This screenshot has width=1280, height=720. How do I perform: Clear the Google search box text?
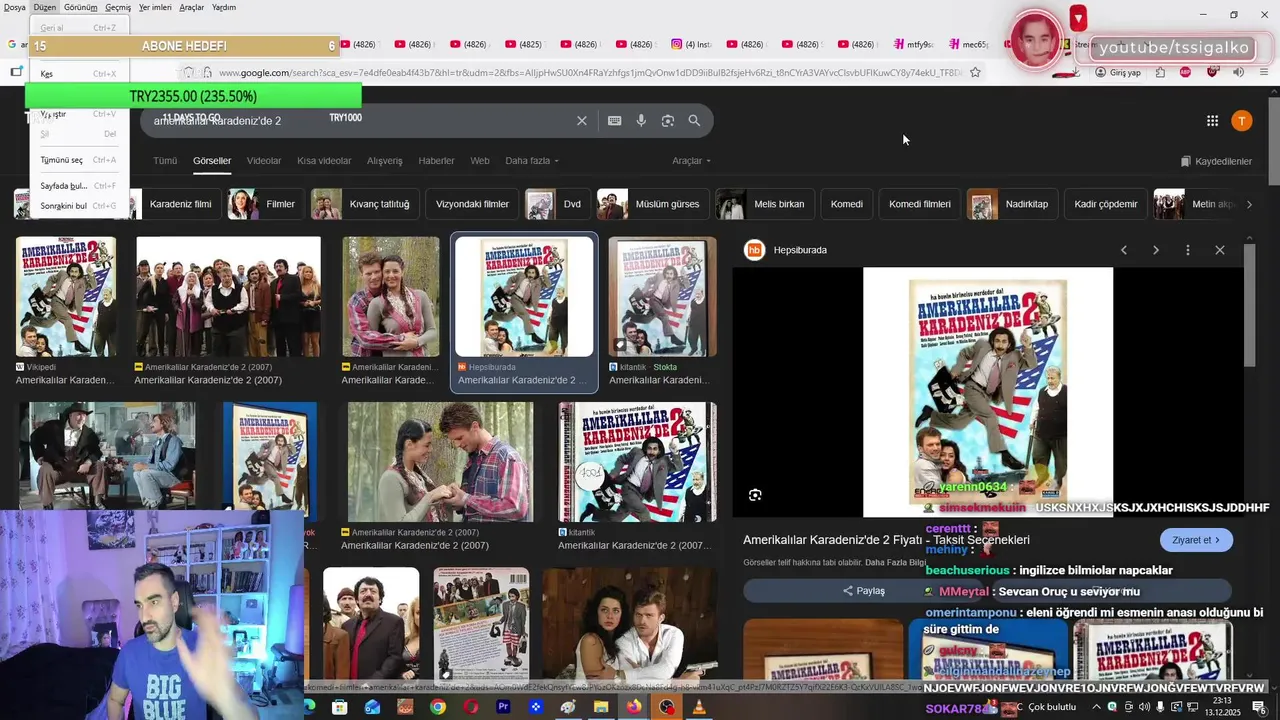pos(581,120)
